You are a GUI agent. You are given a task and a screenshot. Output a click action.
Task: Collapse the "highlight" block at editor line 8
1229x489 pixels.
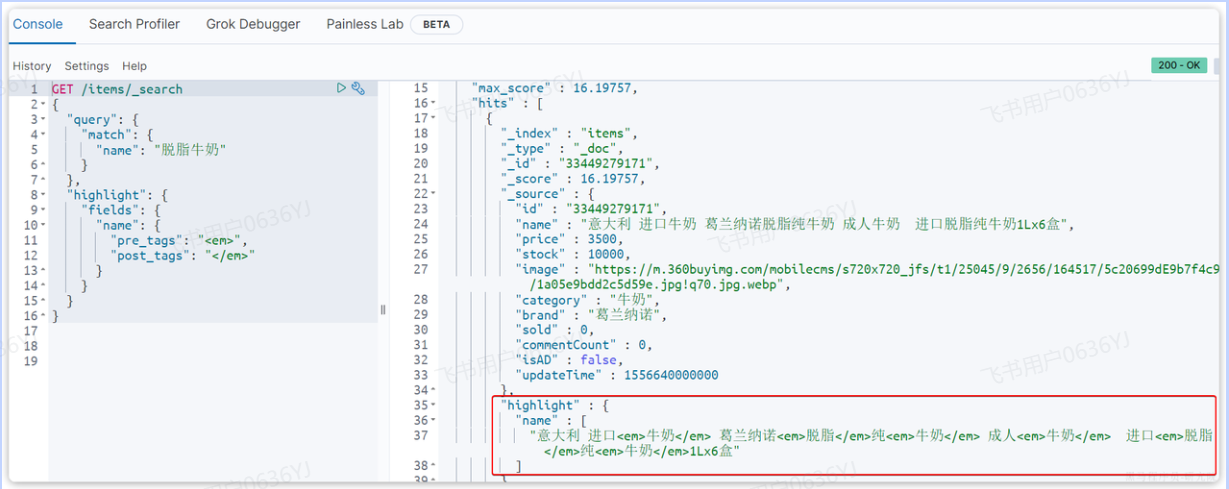(44, 195)
